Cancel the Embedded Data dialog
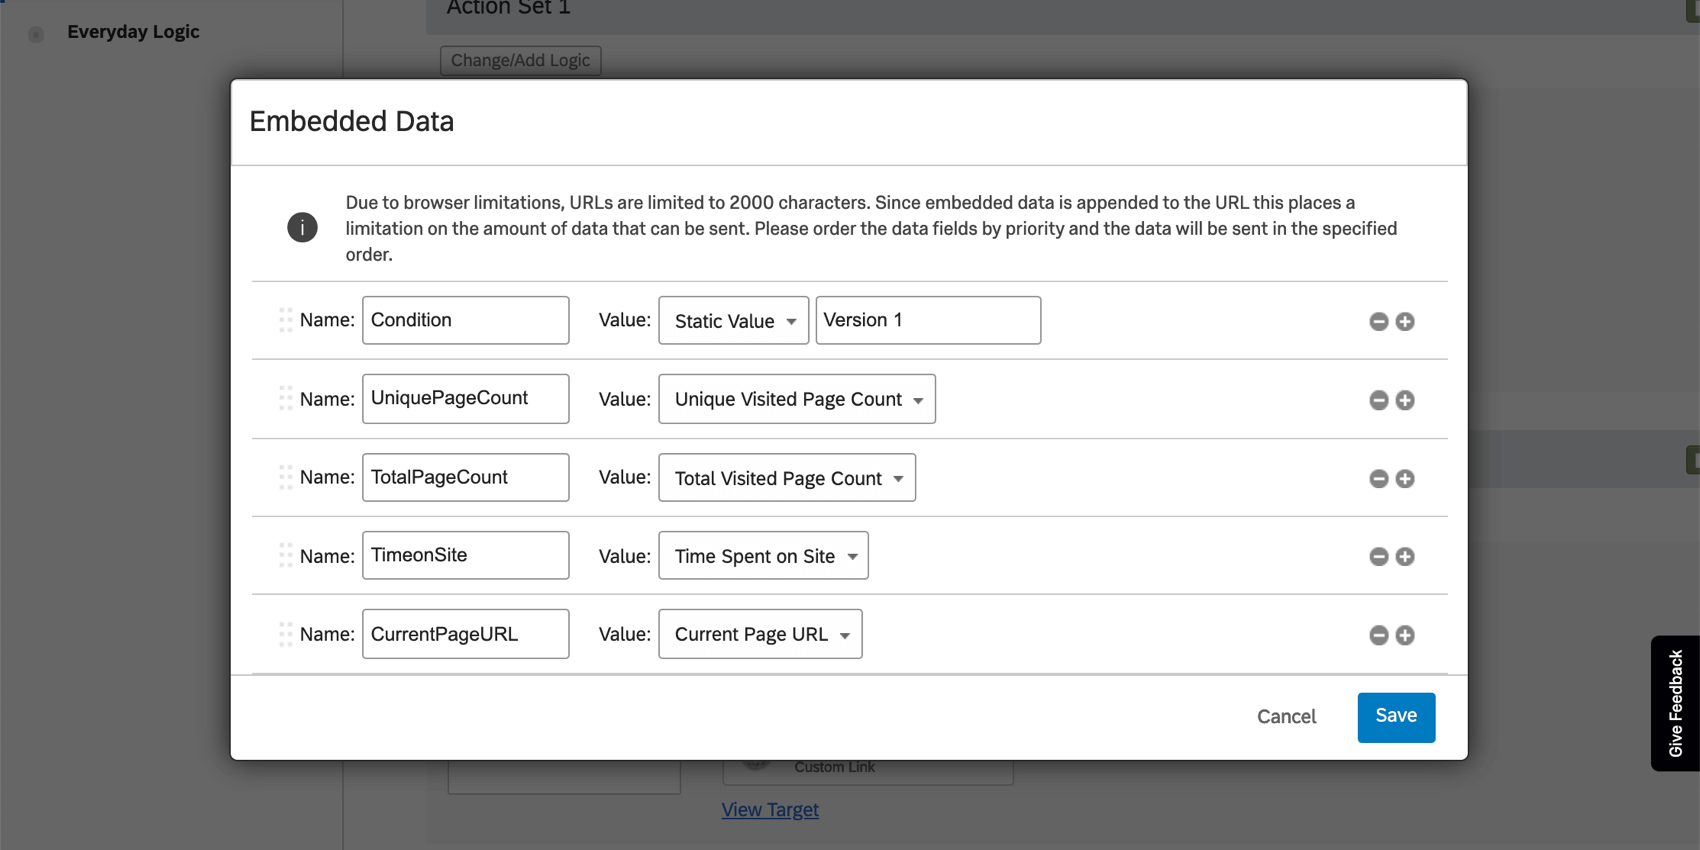This screenshot has width=1700, height=850. point(1286,717)
